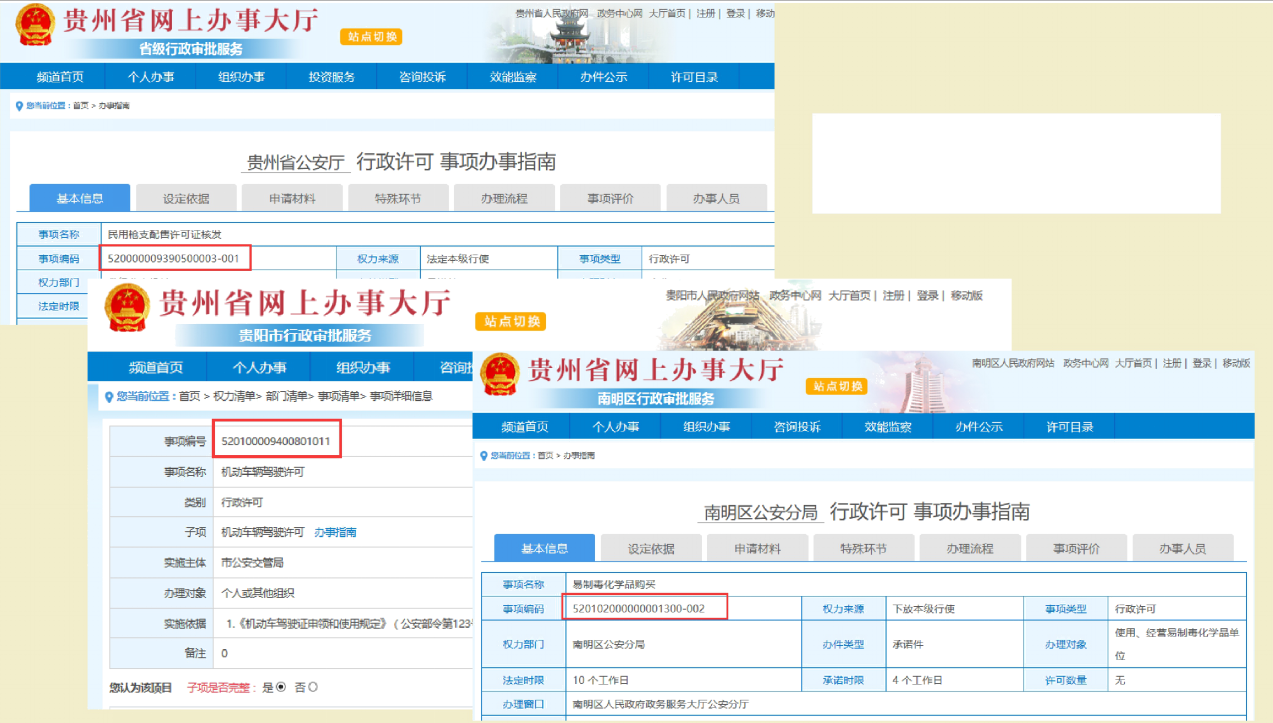
Task: Select the 办事人员 tab on the 南明区公安分局 page
Action: tap(1182, 548)
